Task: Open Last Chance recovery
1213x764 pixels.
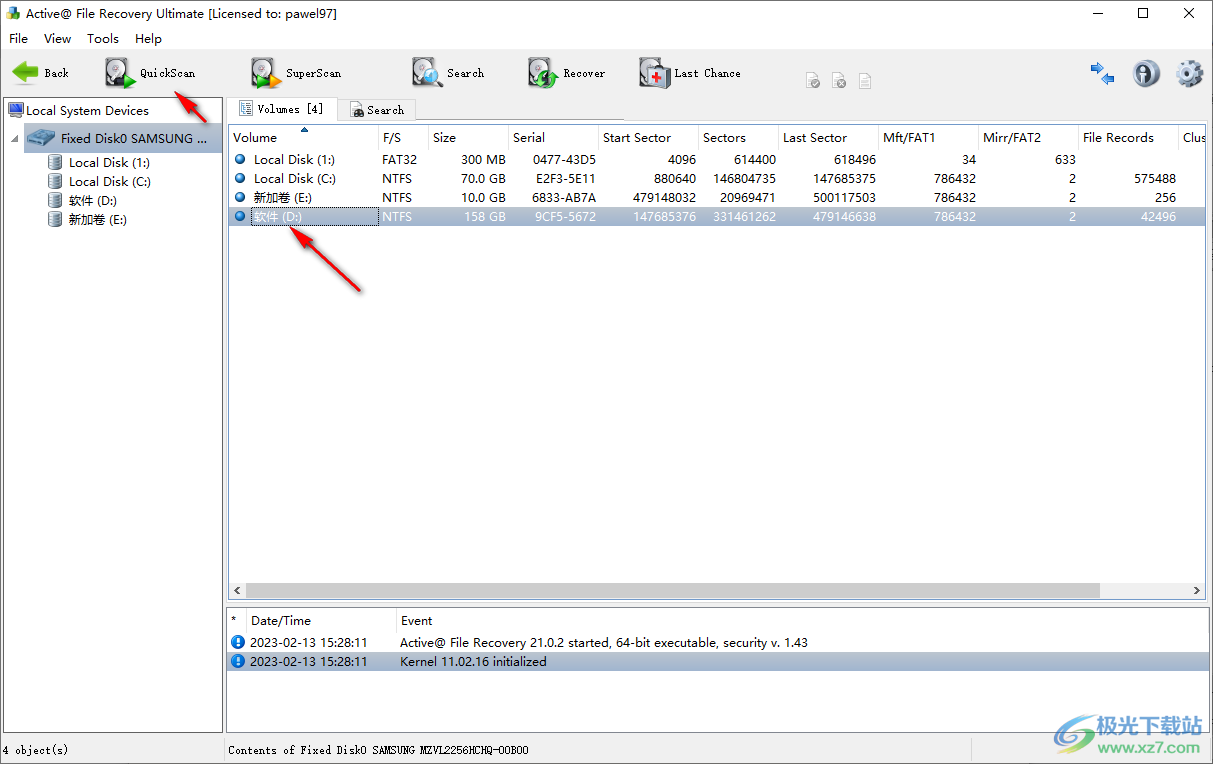Action: click(x=655, y=73)
